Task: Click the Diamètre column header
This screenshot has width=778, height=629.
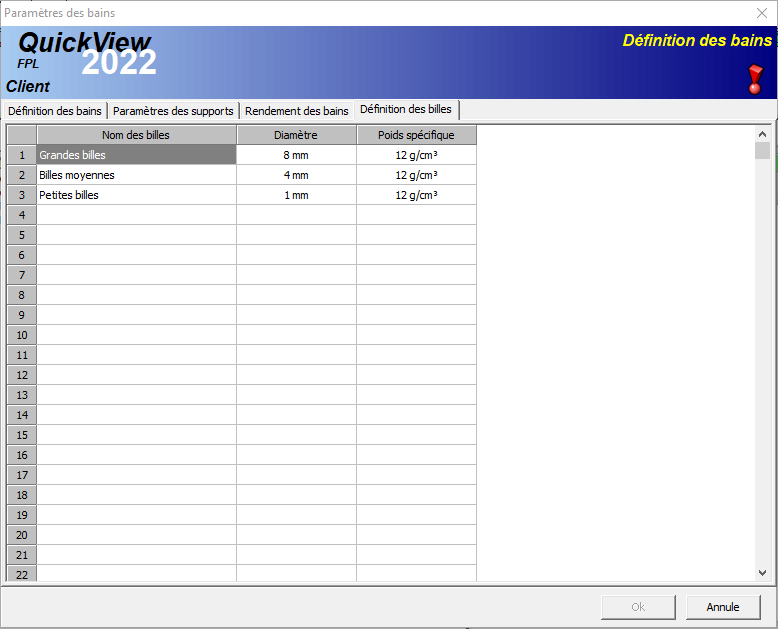Action: point(296,135)
